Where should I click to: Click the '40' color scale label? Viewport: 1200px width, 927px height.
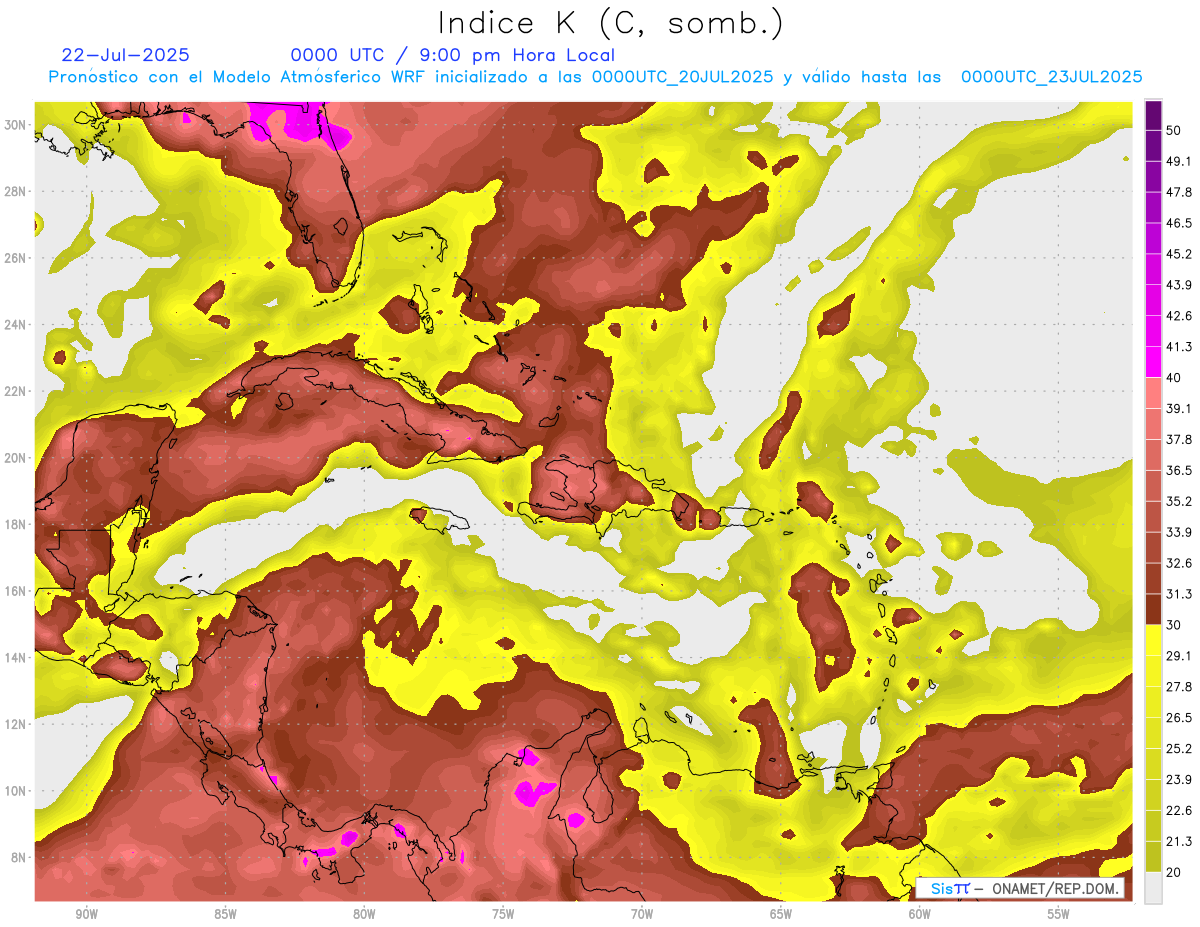(x=1174, y=377)
